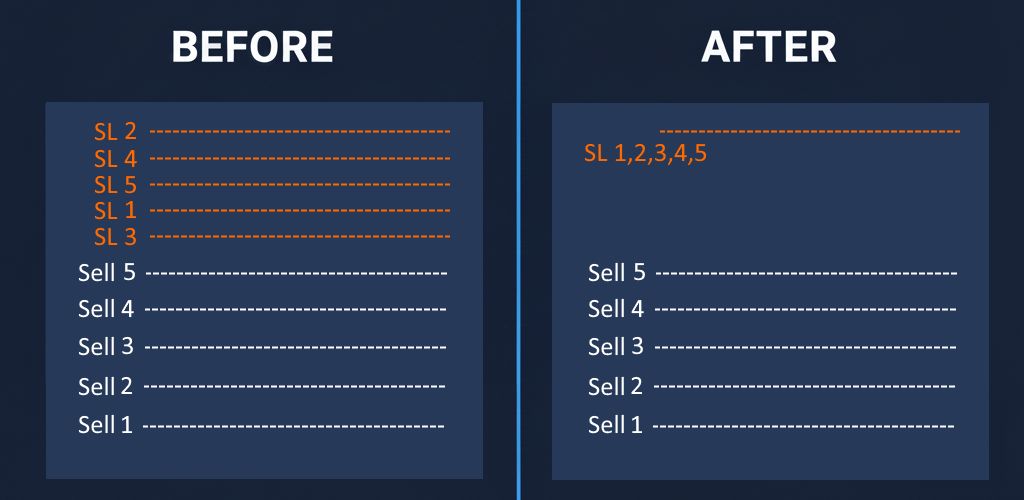The image size is (1024, 500).
Task: Select the orange SL 2 label
Action: [115, 131]
